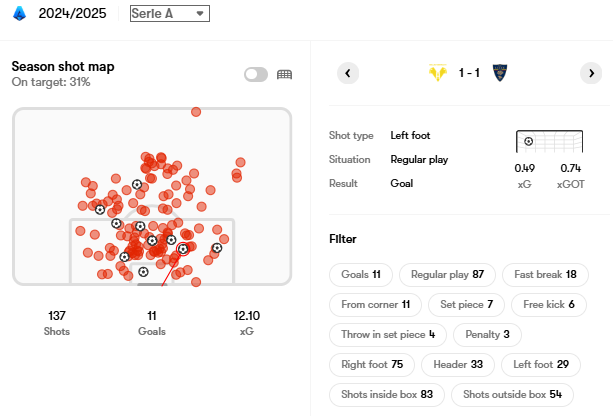Select the topmost shot dot on the pitch
Viewport: 613px width, 416px height.
click(x=196, y=111)
